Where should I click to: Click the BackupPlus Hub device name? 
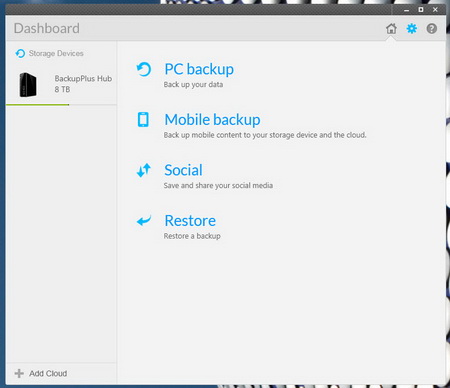click(x=83, y=79)
